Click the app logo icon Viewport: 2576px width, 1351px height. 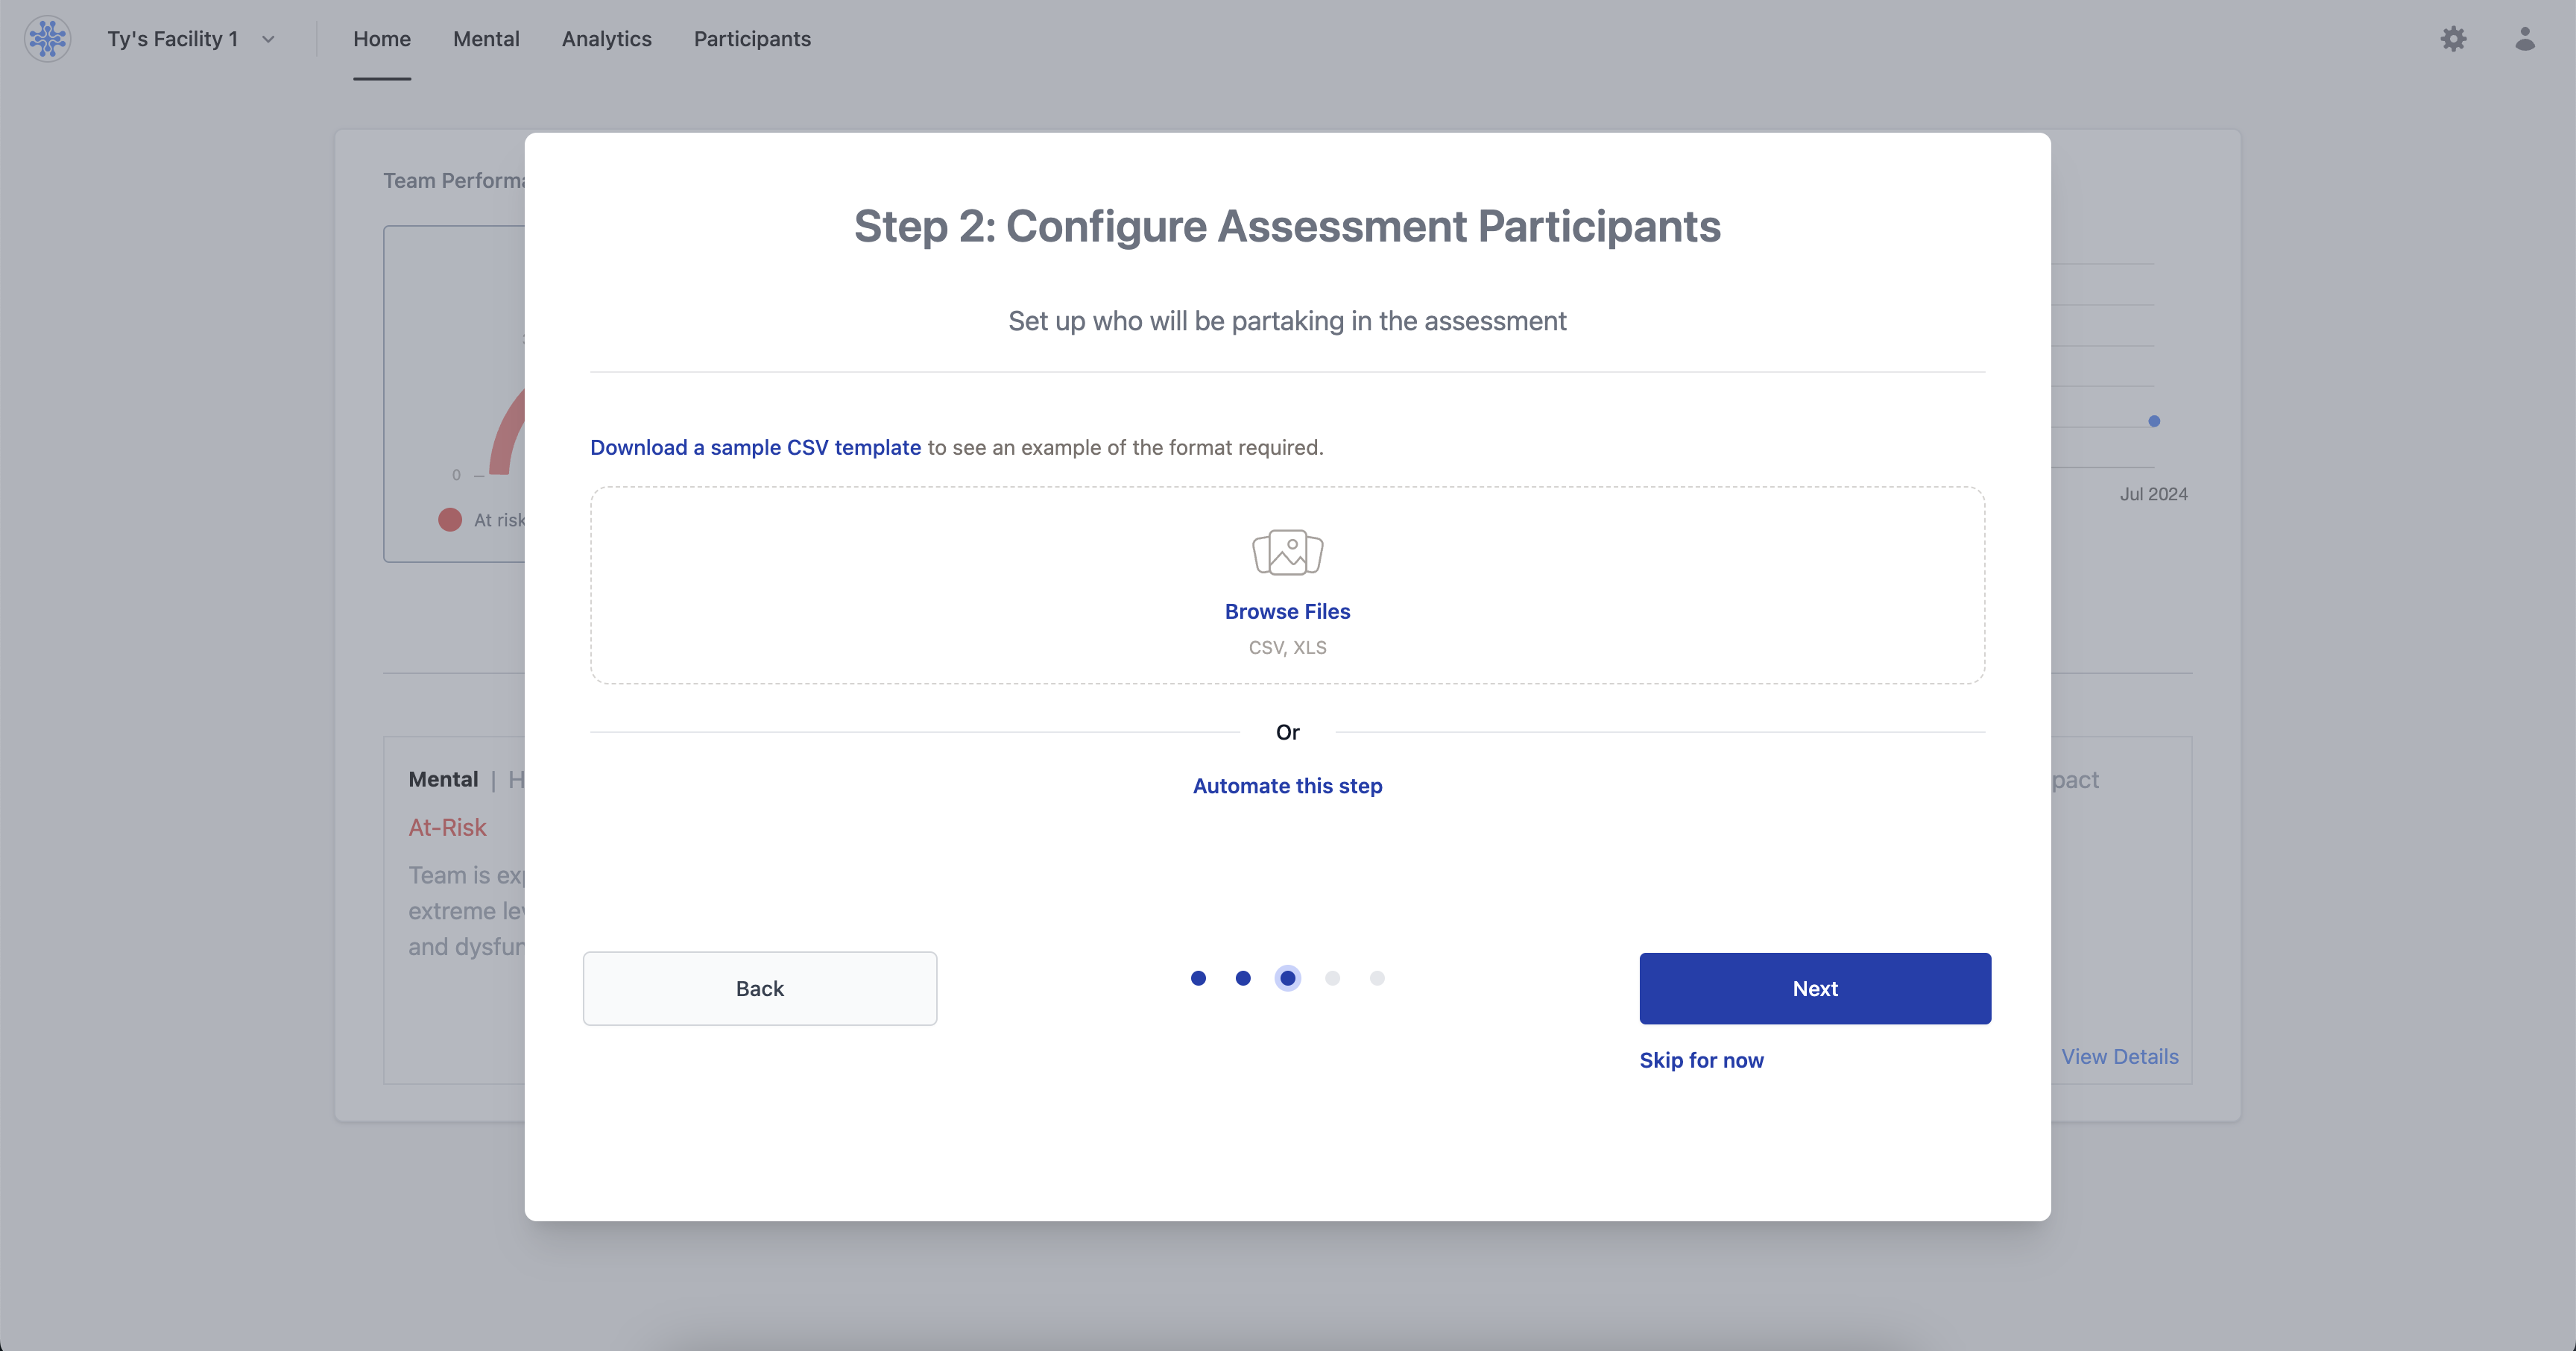pyautogui.click(x=47, y=39)
